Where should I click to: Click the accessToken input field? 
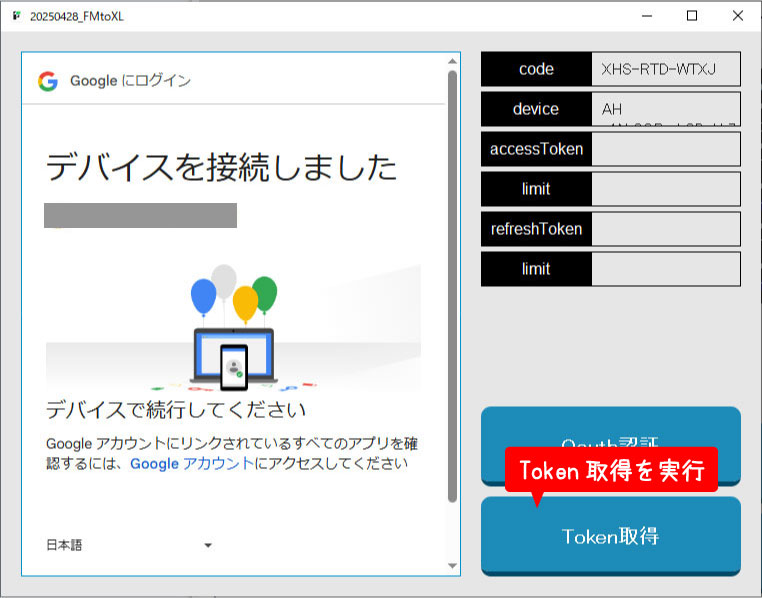(666, 149)
